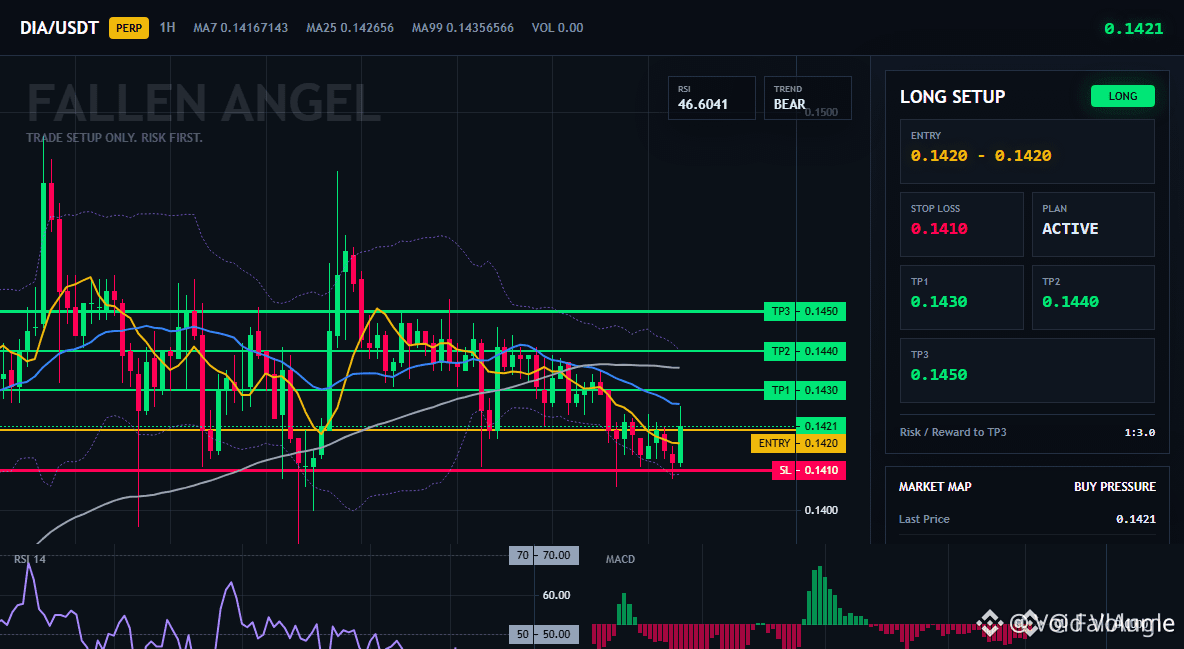The width and height of the screenshot is (1184, 649).
Task: Click the Last Price label
Action: pyautogui.click(x=924, y=519)
